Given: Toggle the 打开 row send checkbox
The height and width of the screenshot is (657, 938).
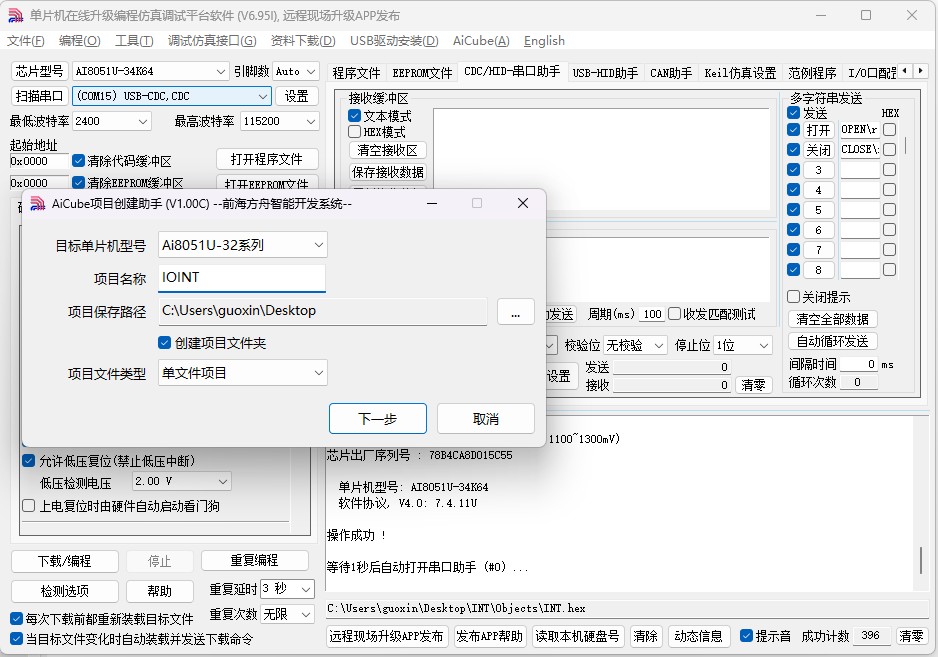Looking at the screenshot, I should [x=793, y=129].
